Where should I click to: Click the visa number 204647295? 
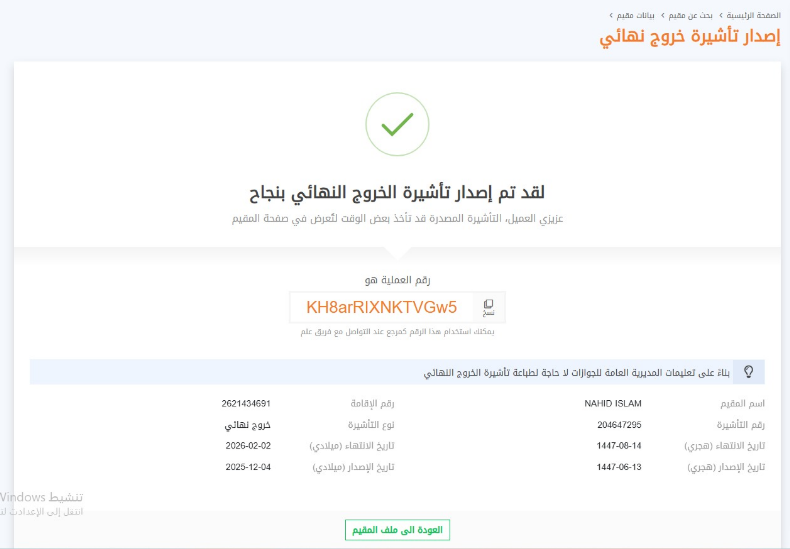[x=619, y=424]
